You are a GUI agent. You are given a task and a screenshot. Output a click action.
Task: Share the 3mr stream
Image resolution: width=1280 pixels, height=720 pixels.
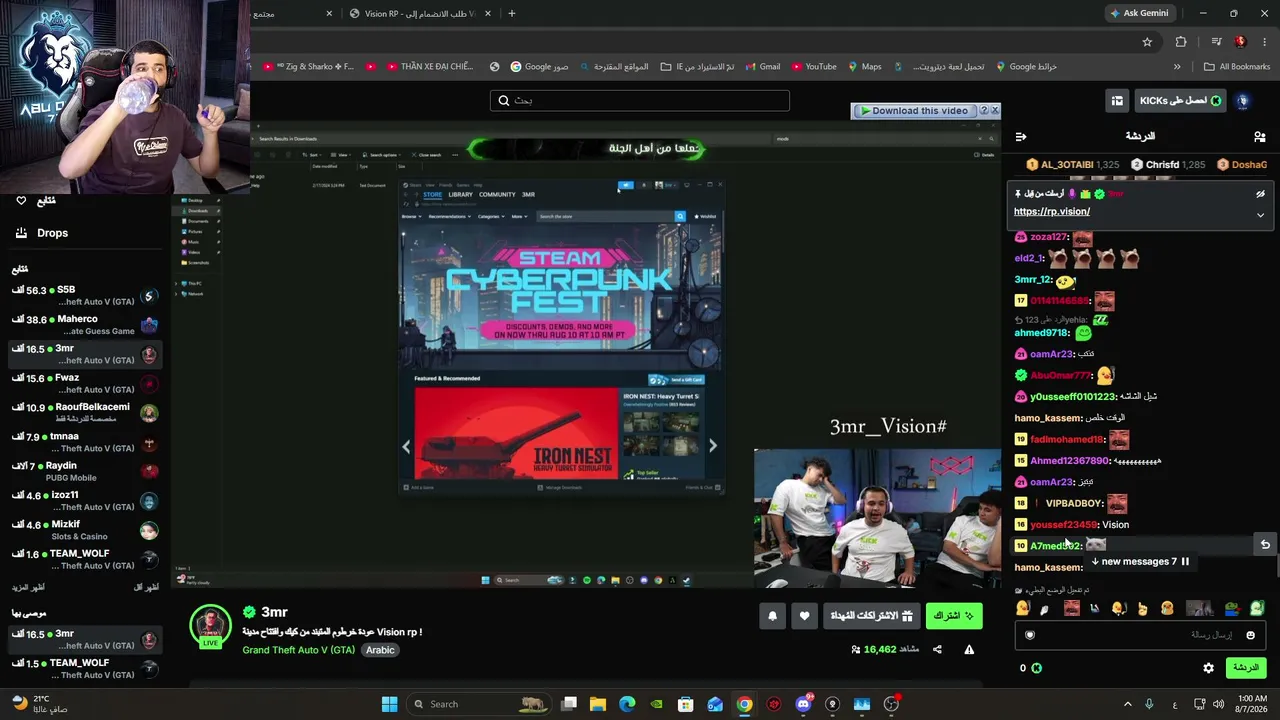point(937,650)
